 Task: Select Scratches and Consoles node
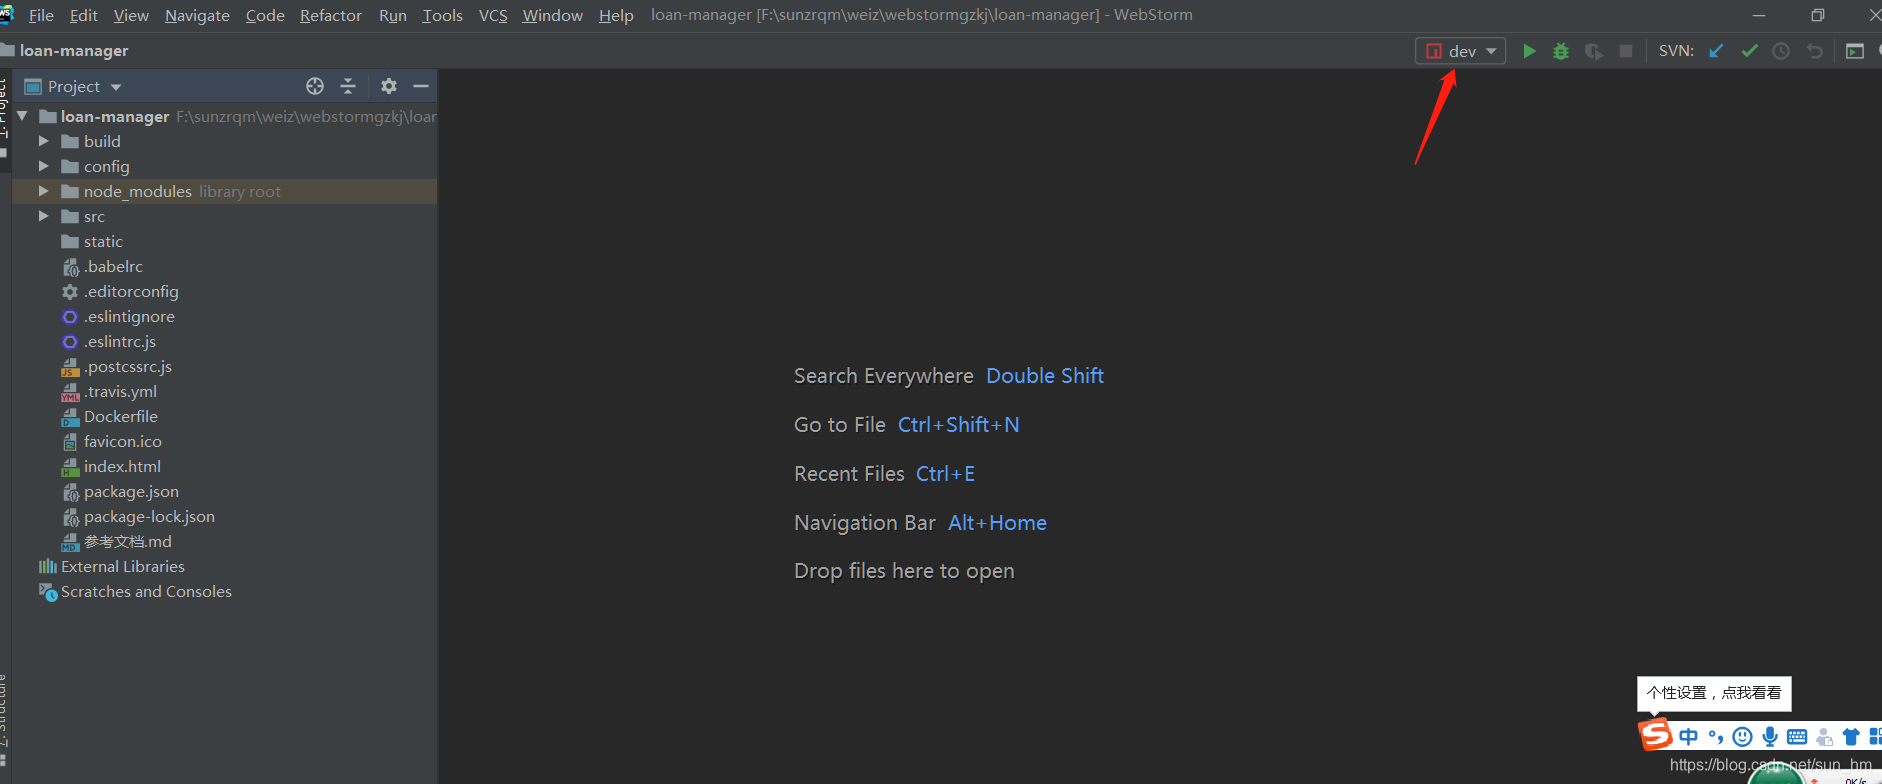(x=135, y=592)
